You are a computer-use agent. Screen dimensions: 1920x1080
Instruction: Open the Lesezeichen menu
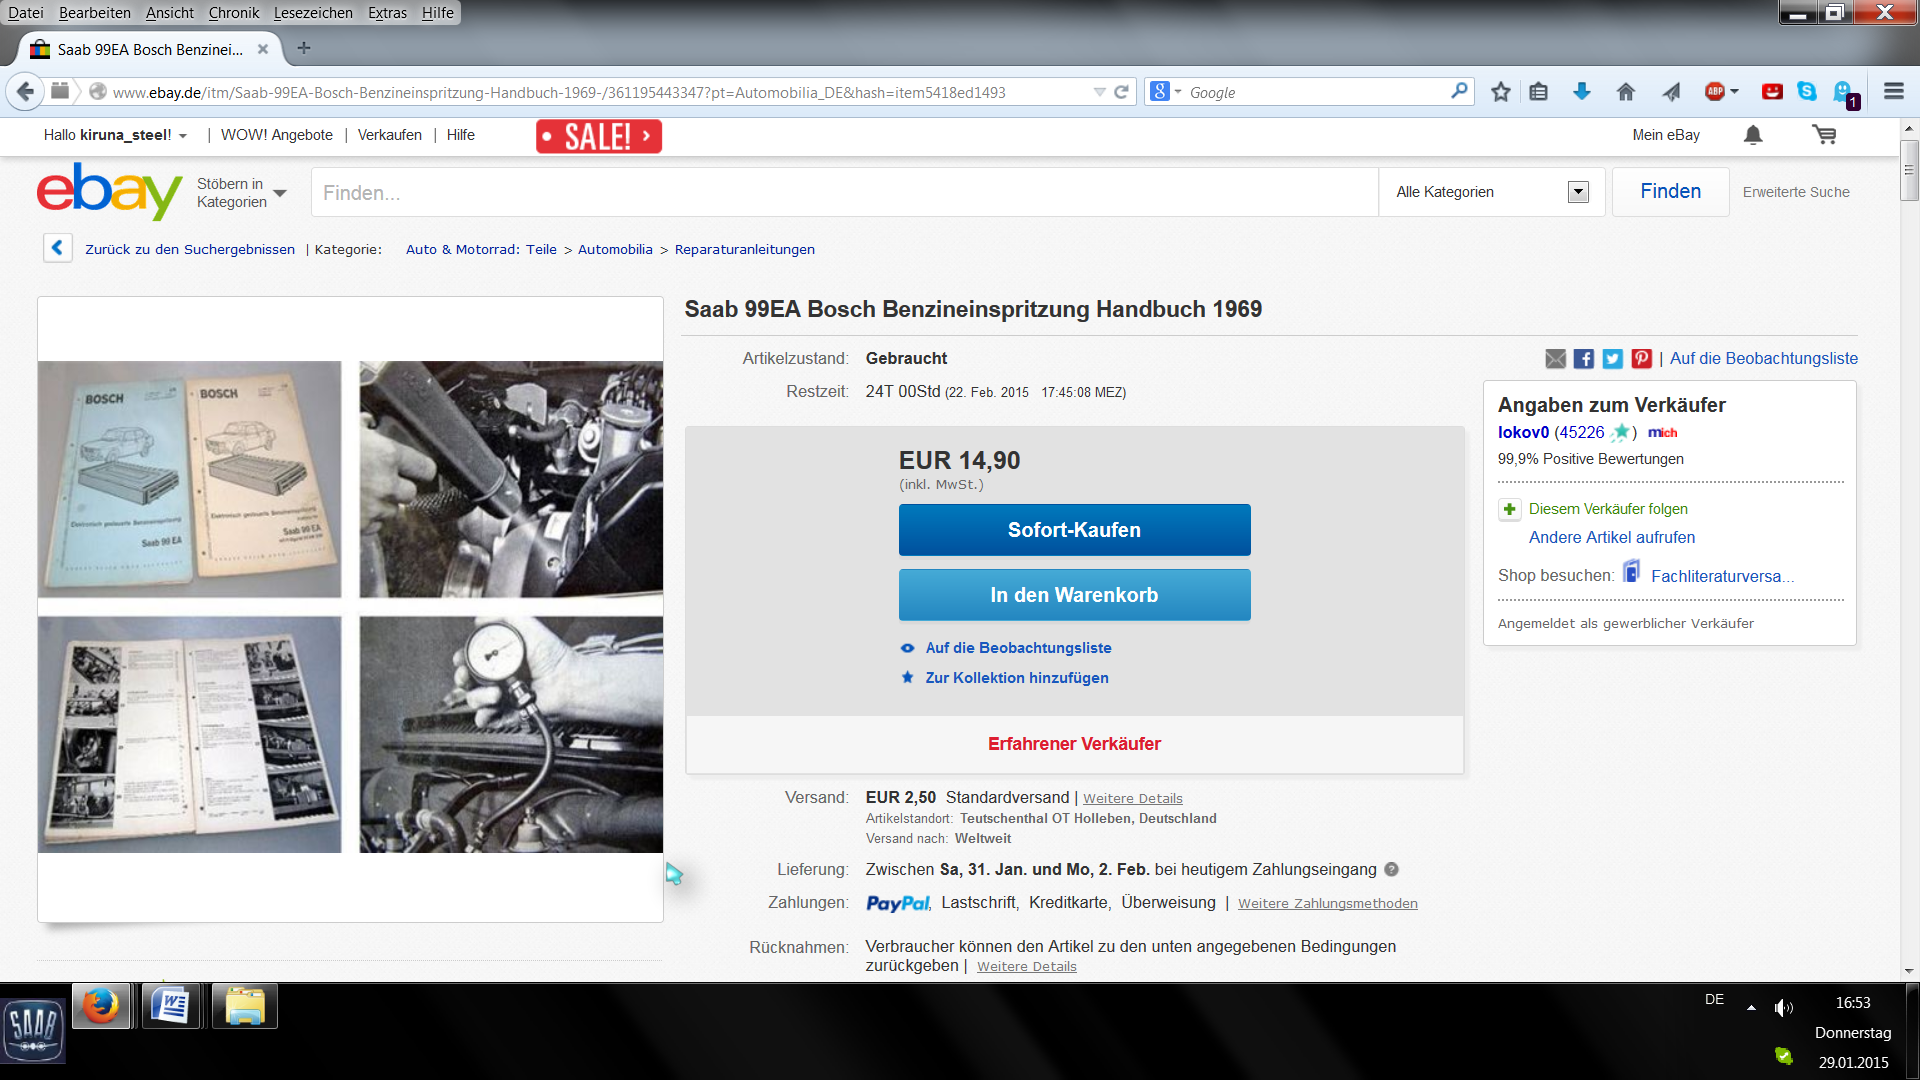313,13
